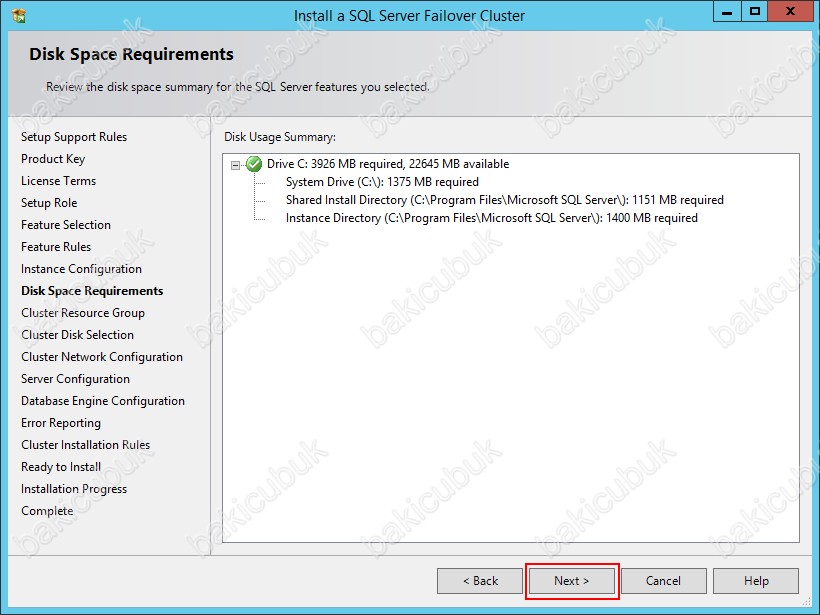Select Installation Progress step
Screen dimensions: 820x615
point(74,488)
